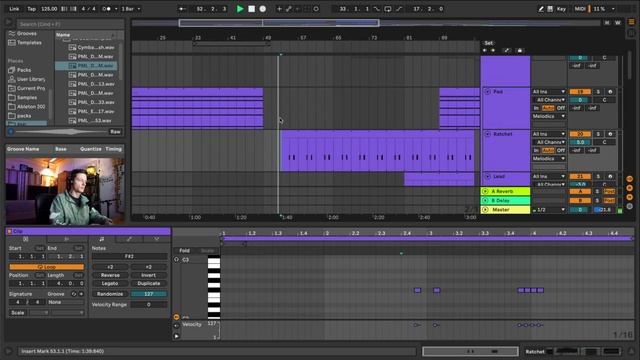Select the Samples folder in Places

(27, 98)
